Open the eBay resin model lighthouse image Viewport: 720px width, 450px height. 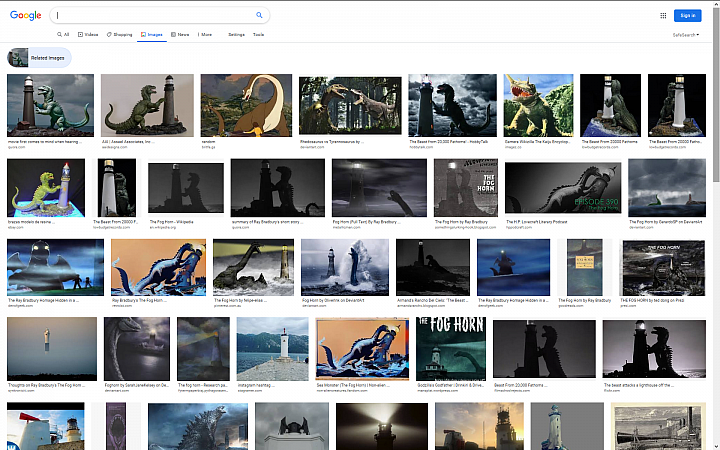[x=46, y=188]
